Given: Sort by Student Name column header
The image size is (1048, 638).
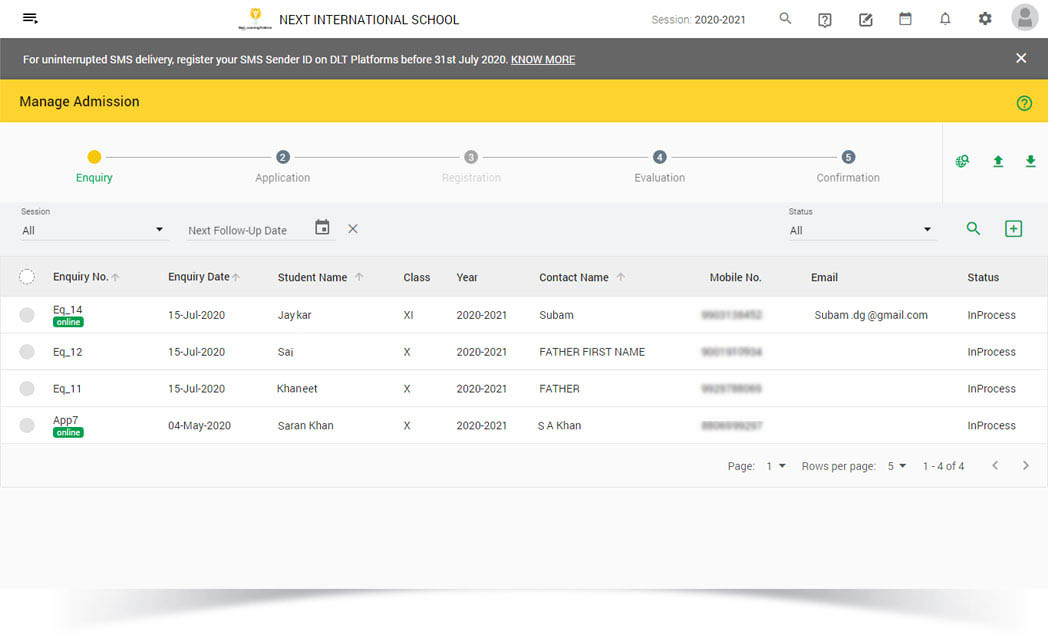Looking at the screenshot, I should (313, 277).
